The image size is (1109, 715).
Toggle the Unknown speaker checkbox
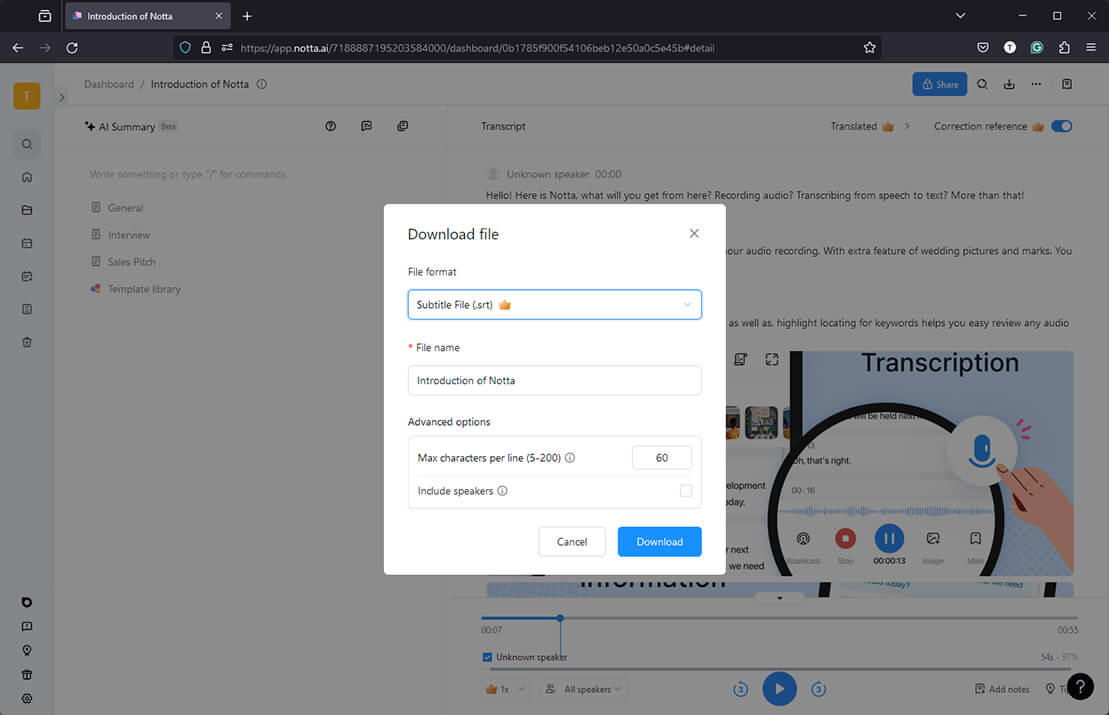point(487,657)
